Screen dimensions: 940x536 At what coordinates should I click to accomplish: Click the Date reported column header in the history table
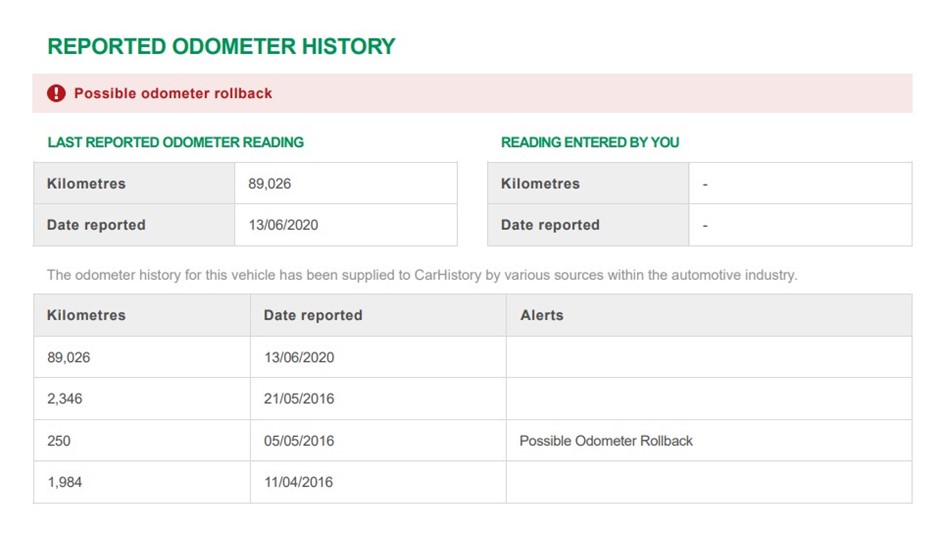[x=313, y=315]
